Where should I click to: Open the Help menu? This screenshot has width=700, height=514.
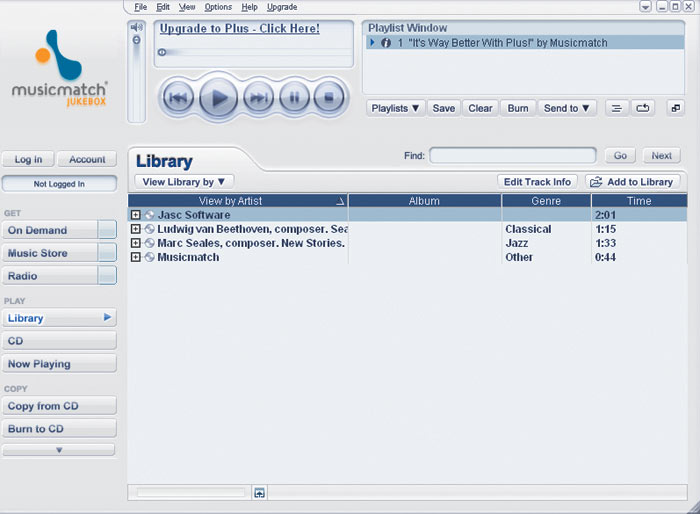pos(250,7)
